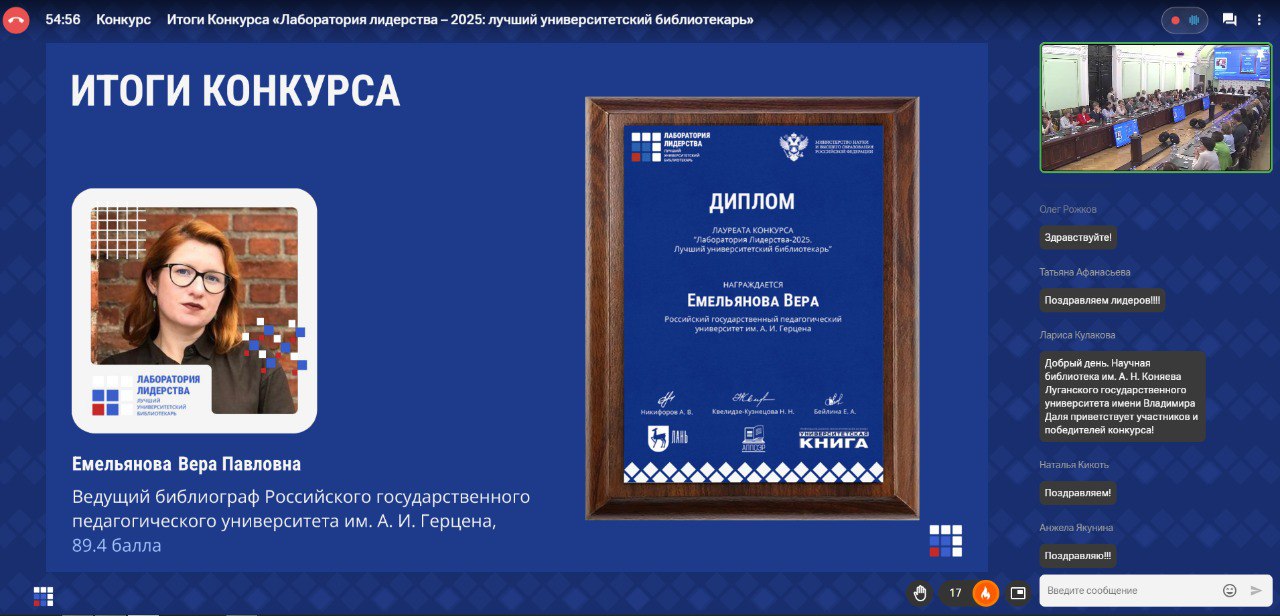Open the three-dot more options menu
The height and width of the screenshot is (616, 1280).
tap(1259, 20)
